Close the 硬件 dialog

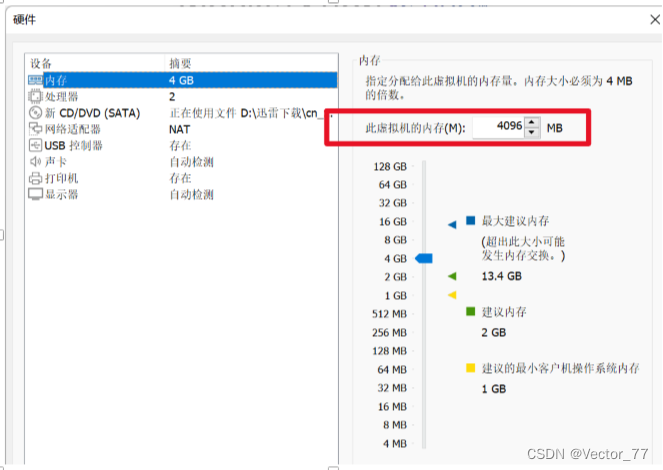pos(655,19)
